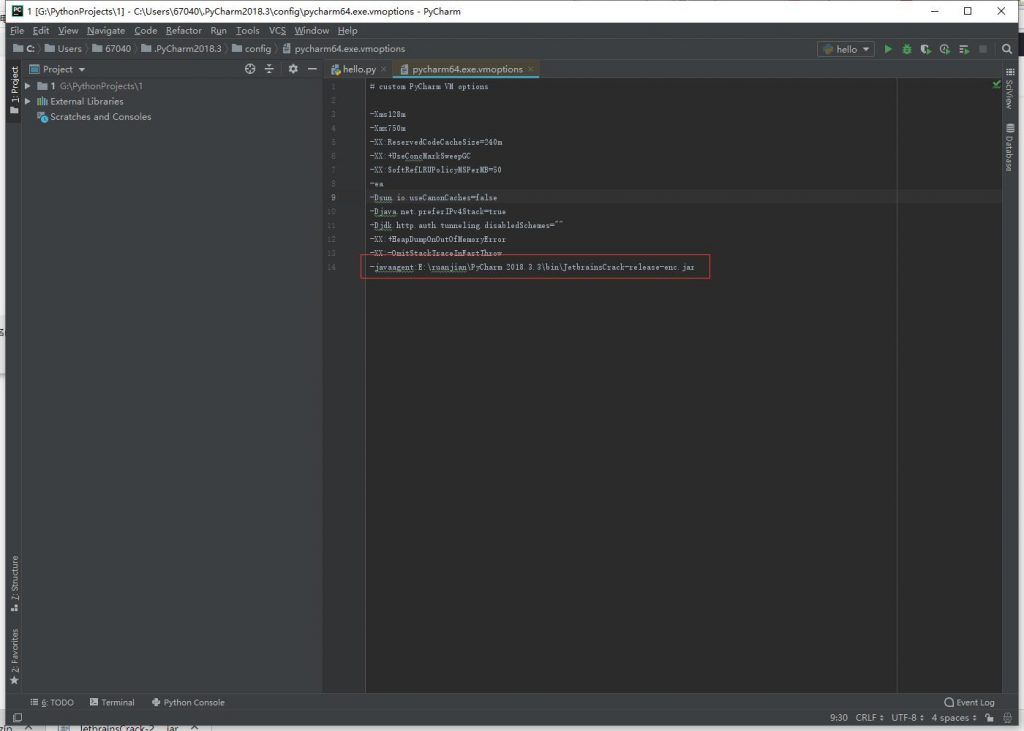Toggle read-only lock icon in status bar
Screen dimensions: 1024x731
tap(989, 717)
